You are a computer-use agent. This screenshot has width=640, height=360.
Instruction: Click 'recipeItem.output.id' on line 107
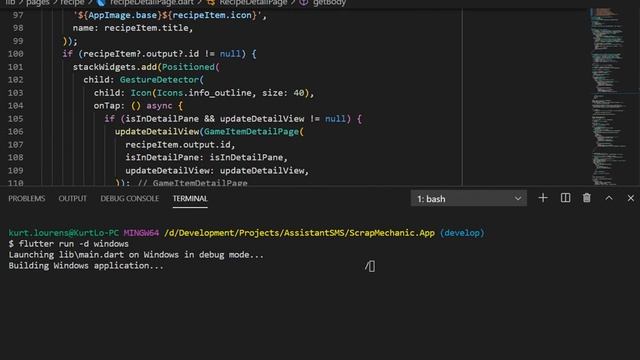point(178,144)
